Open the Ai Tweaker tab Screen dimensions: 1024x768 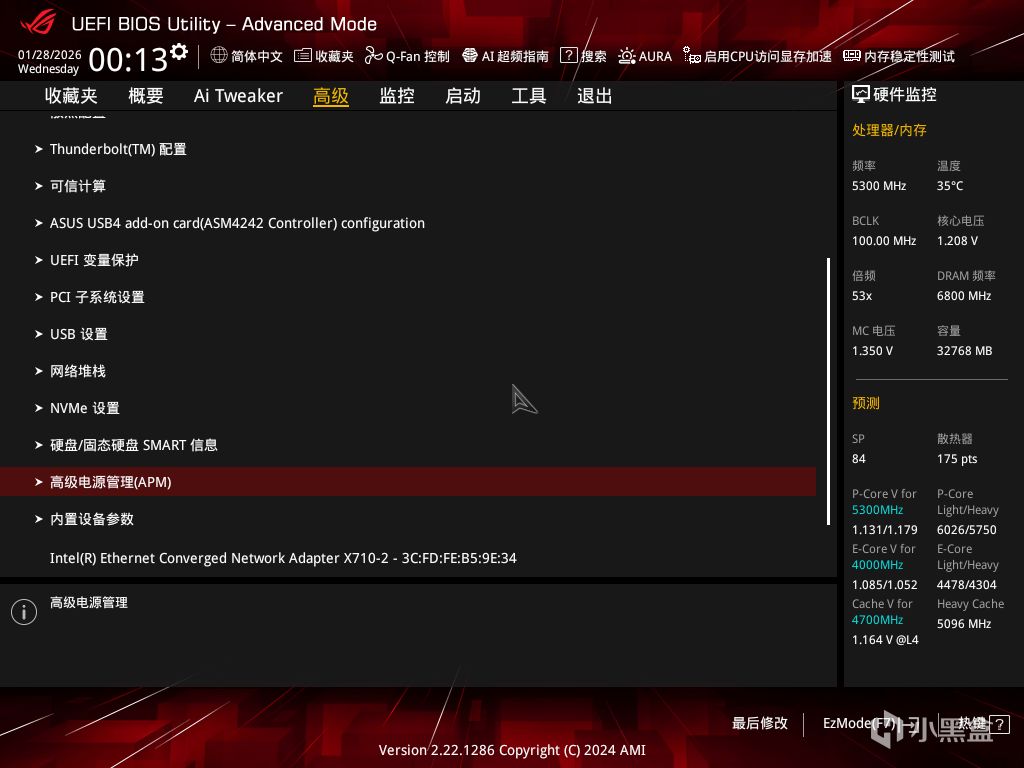(238, 96)
